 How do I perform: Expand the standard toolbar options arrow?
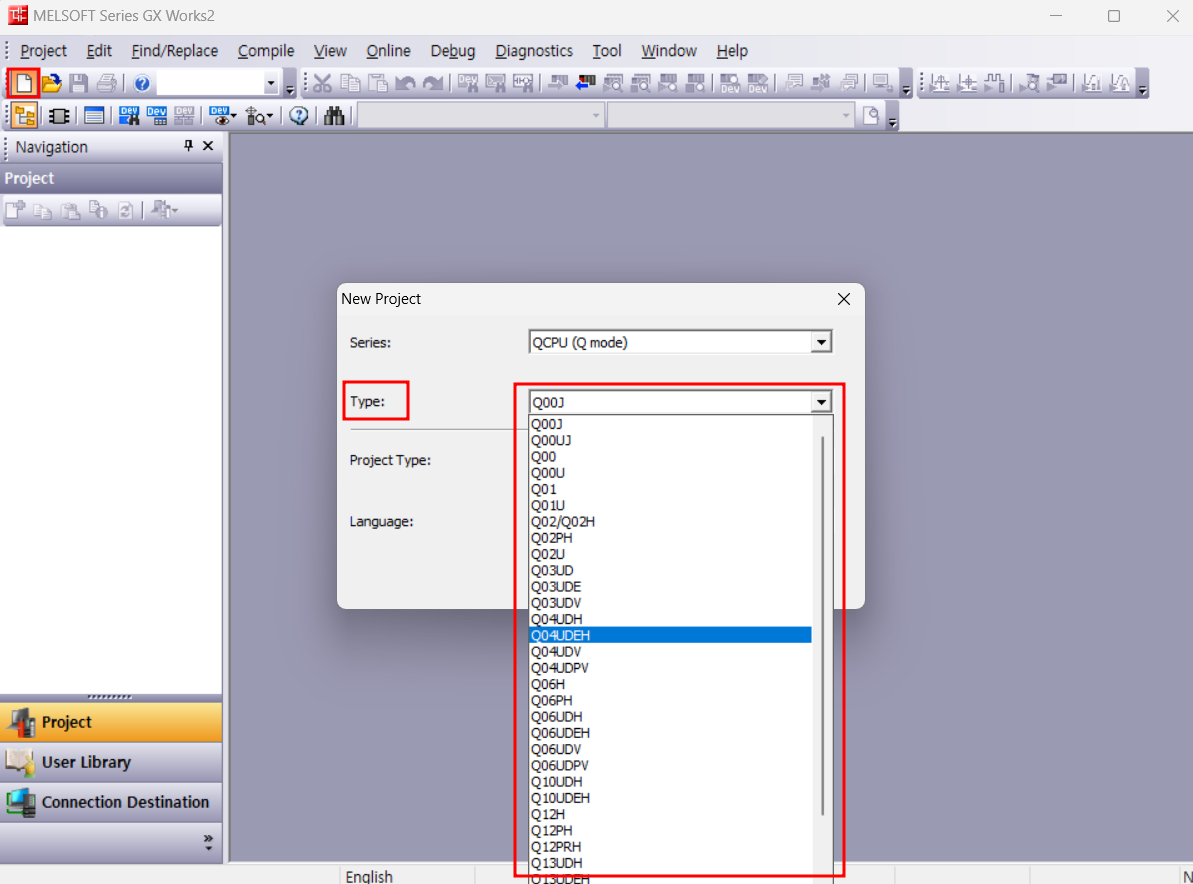pyautogui.click(x=290, y=84)
